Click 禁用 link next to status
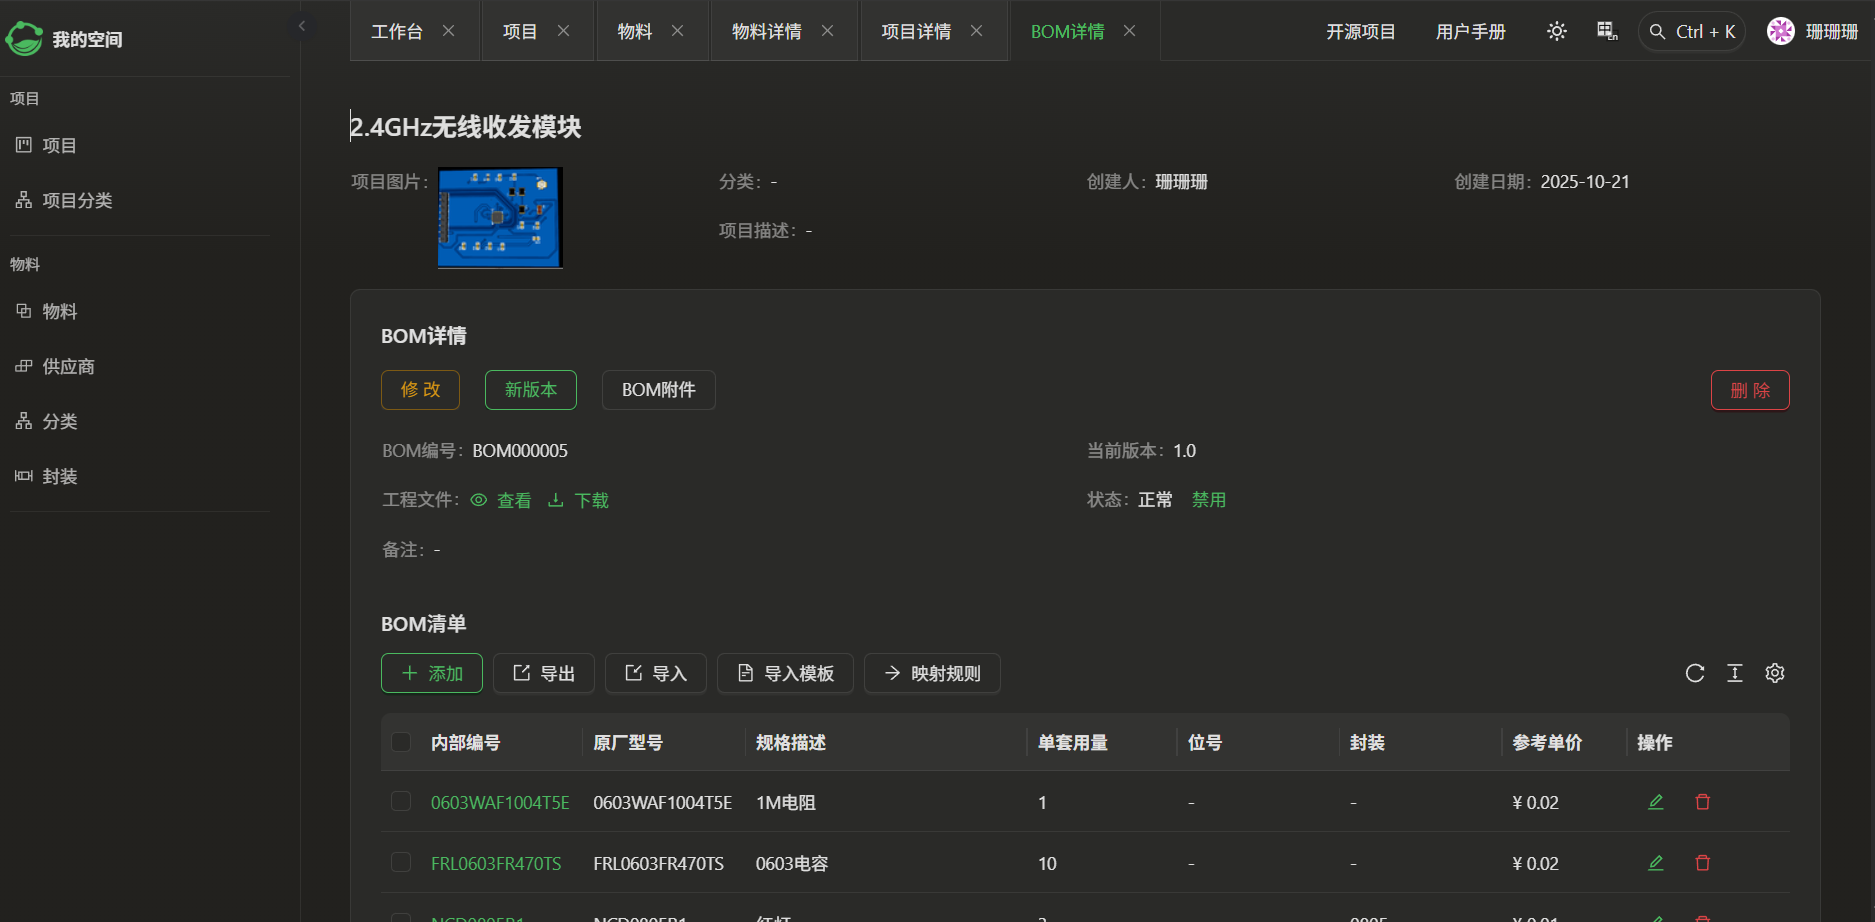 1208,500
